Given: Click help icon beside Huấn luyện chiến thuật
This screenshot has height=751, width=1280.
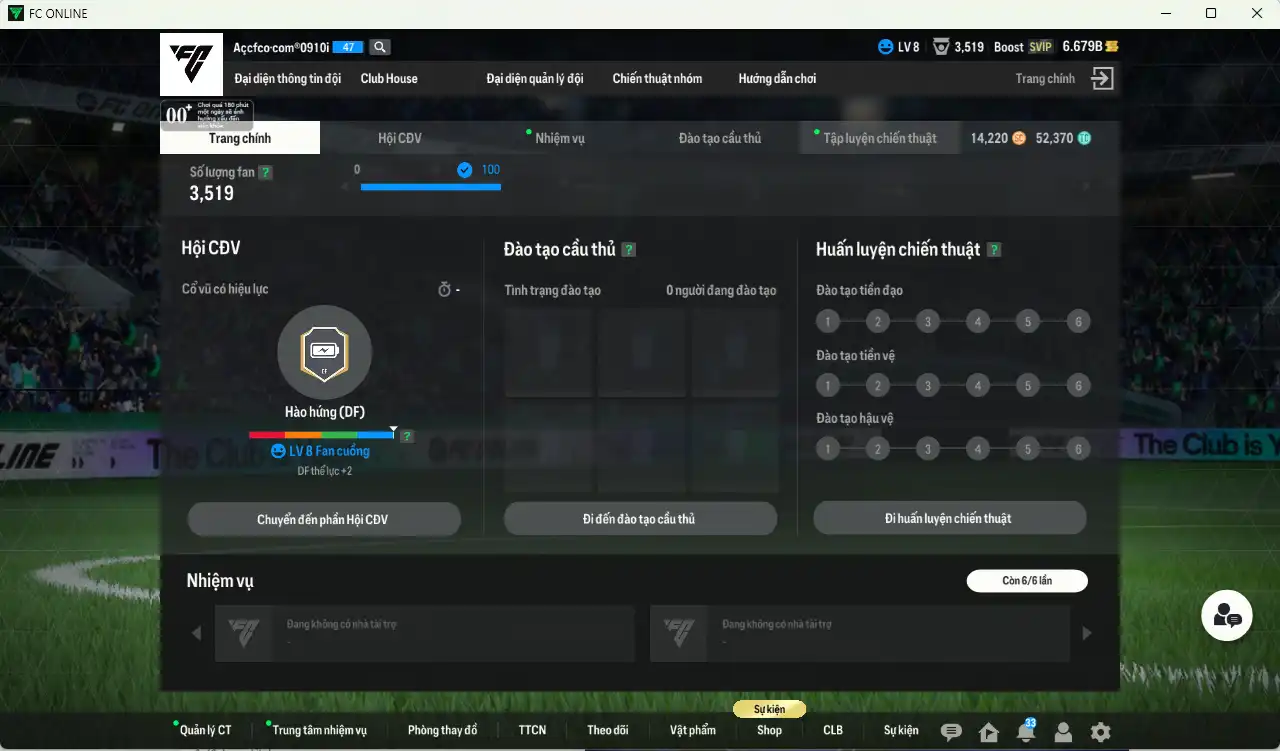Looking at the screenshot, I should tap(994, 250).
